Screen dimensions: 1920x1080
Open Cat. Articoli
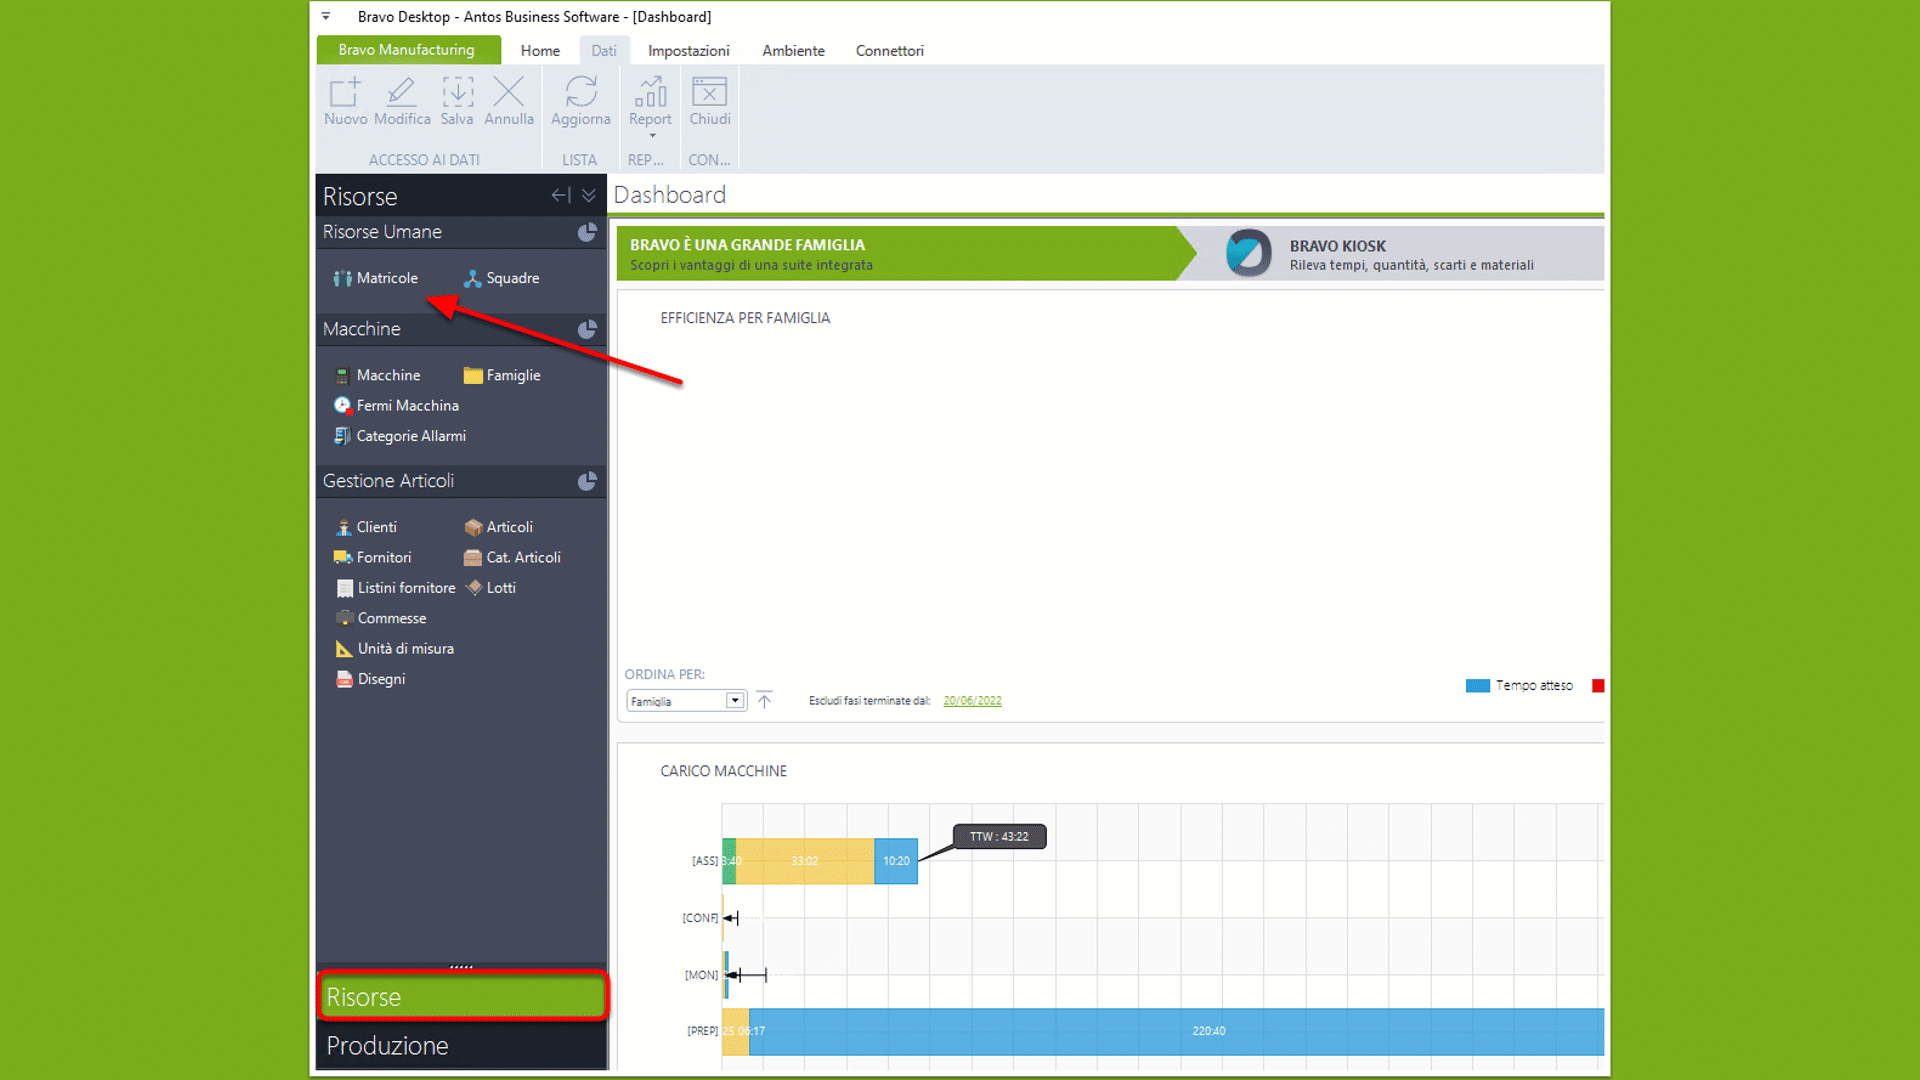(512, 557)
